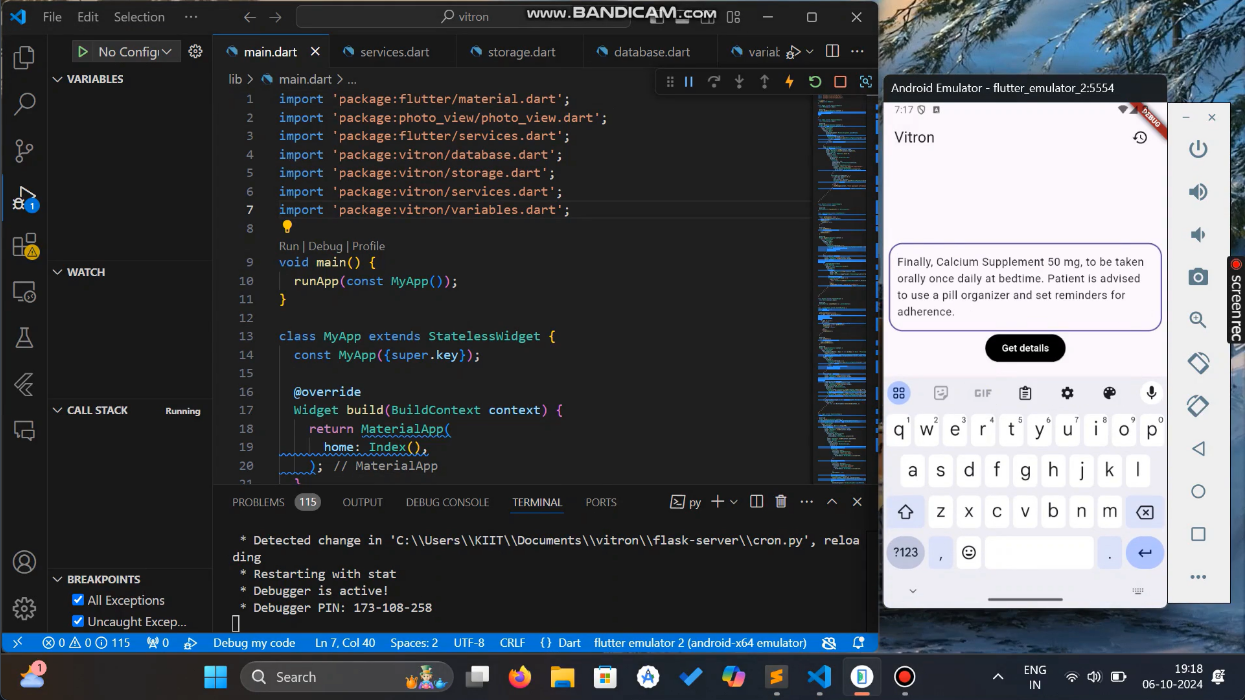The width and height of the screenshot is (1245, 700).
Task: Click Dart language mode in status bar
Action: click(569, 643)
